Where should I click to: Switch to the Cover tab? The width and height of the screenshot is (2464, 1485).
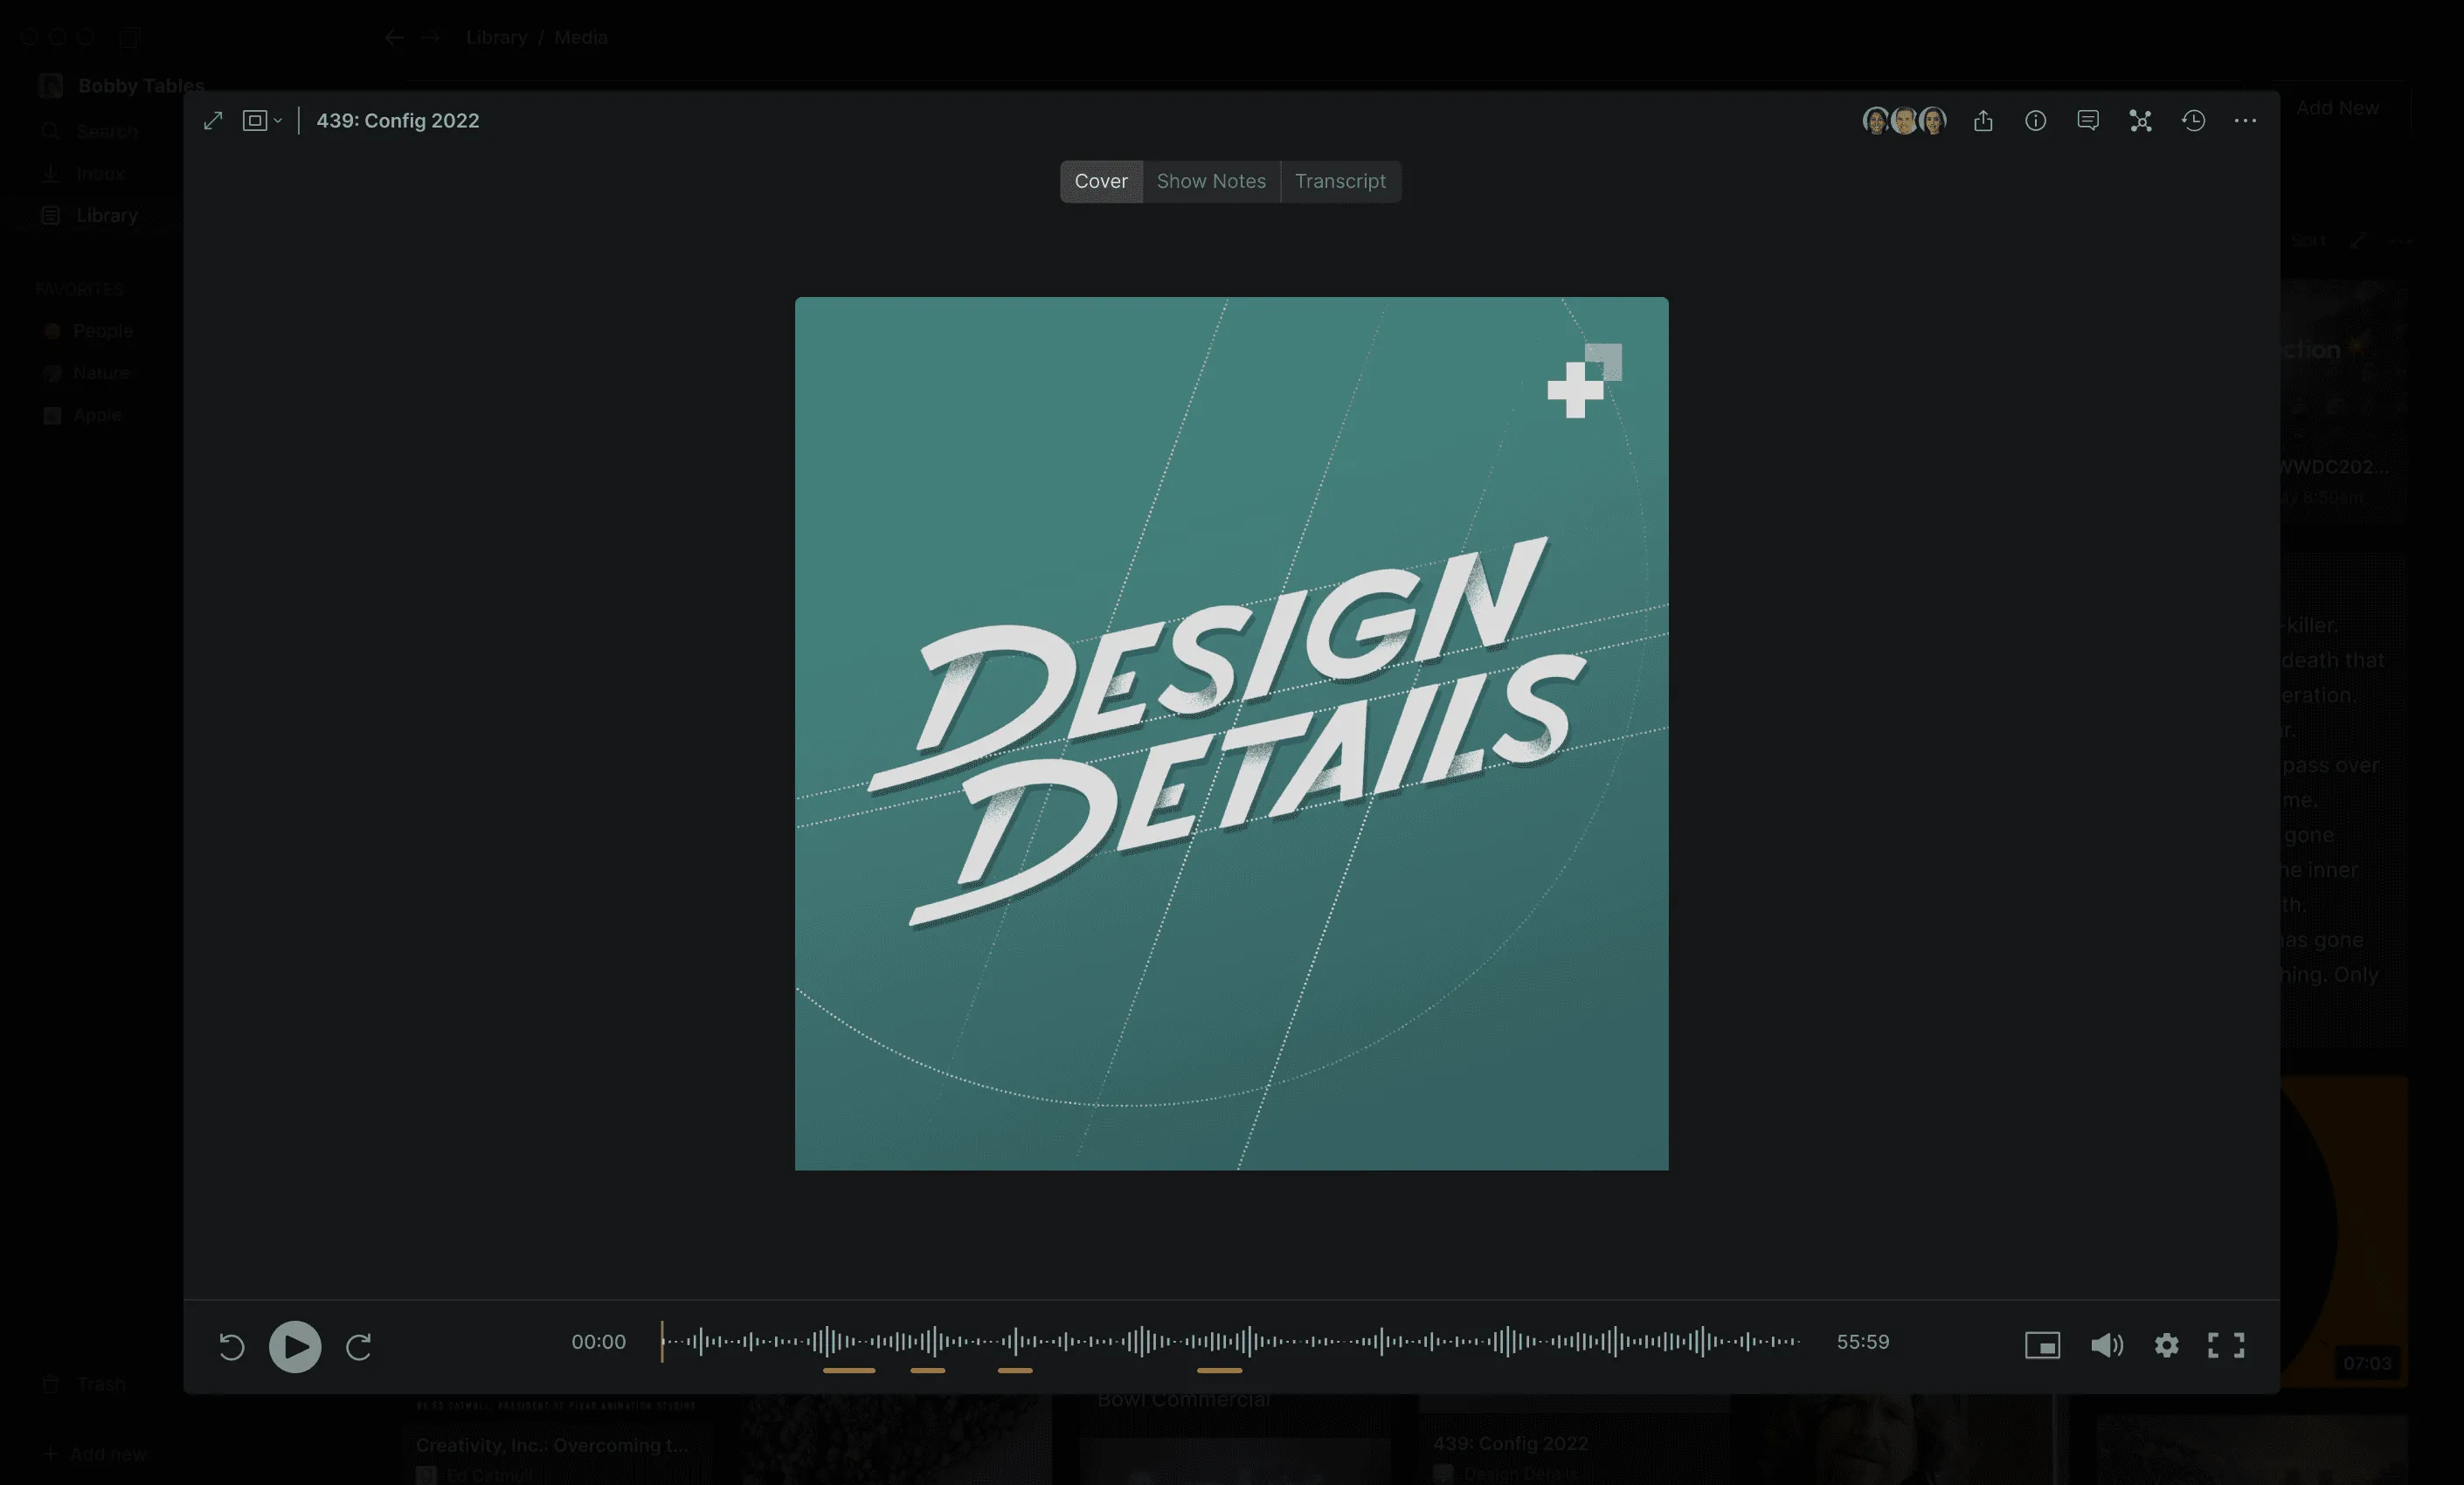(x=1101, y=181)
